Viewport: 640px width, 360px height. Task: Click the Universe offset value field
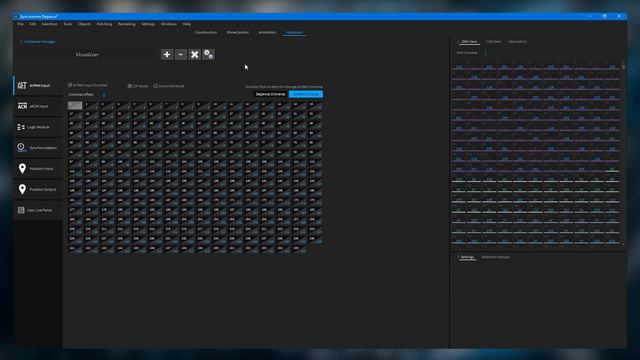[x=104, y=95]
